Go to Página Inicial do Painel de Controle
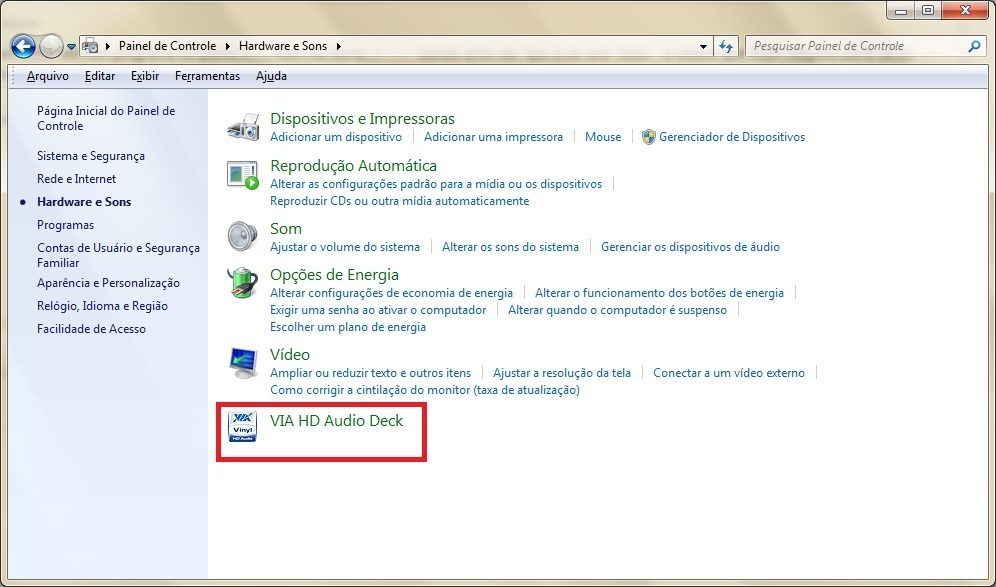The width and height of the screenshot is (996, 587). tap(106, 118)
